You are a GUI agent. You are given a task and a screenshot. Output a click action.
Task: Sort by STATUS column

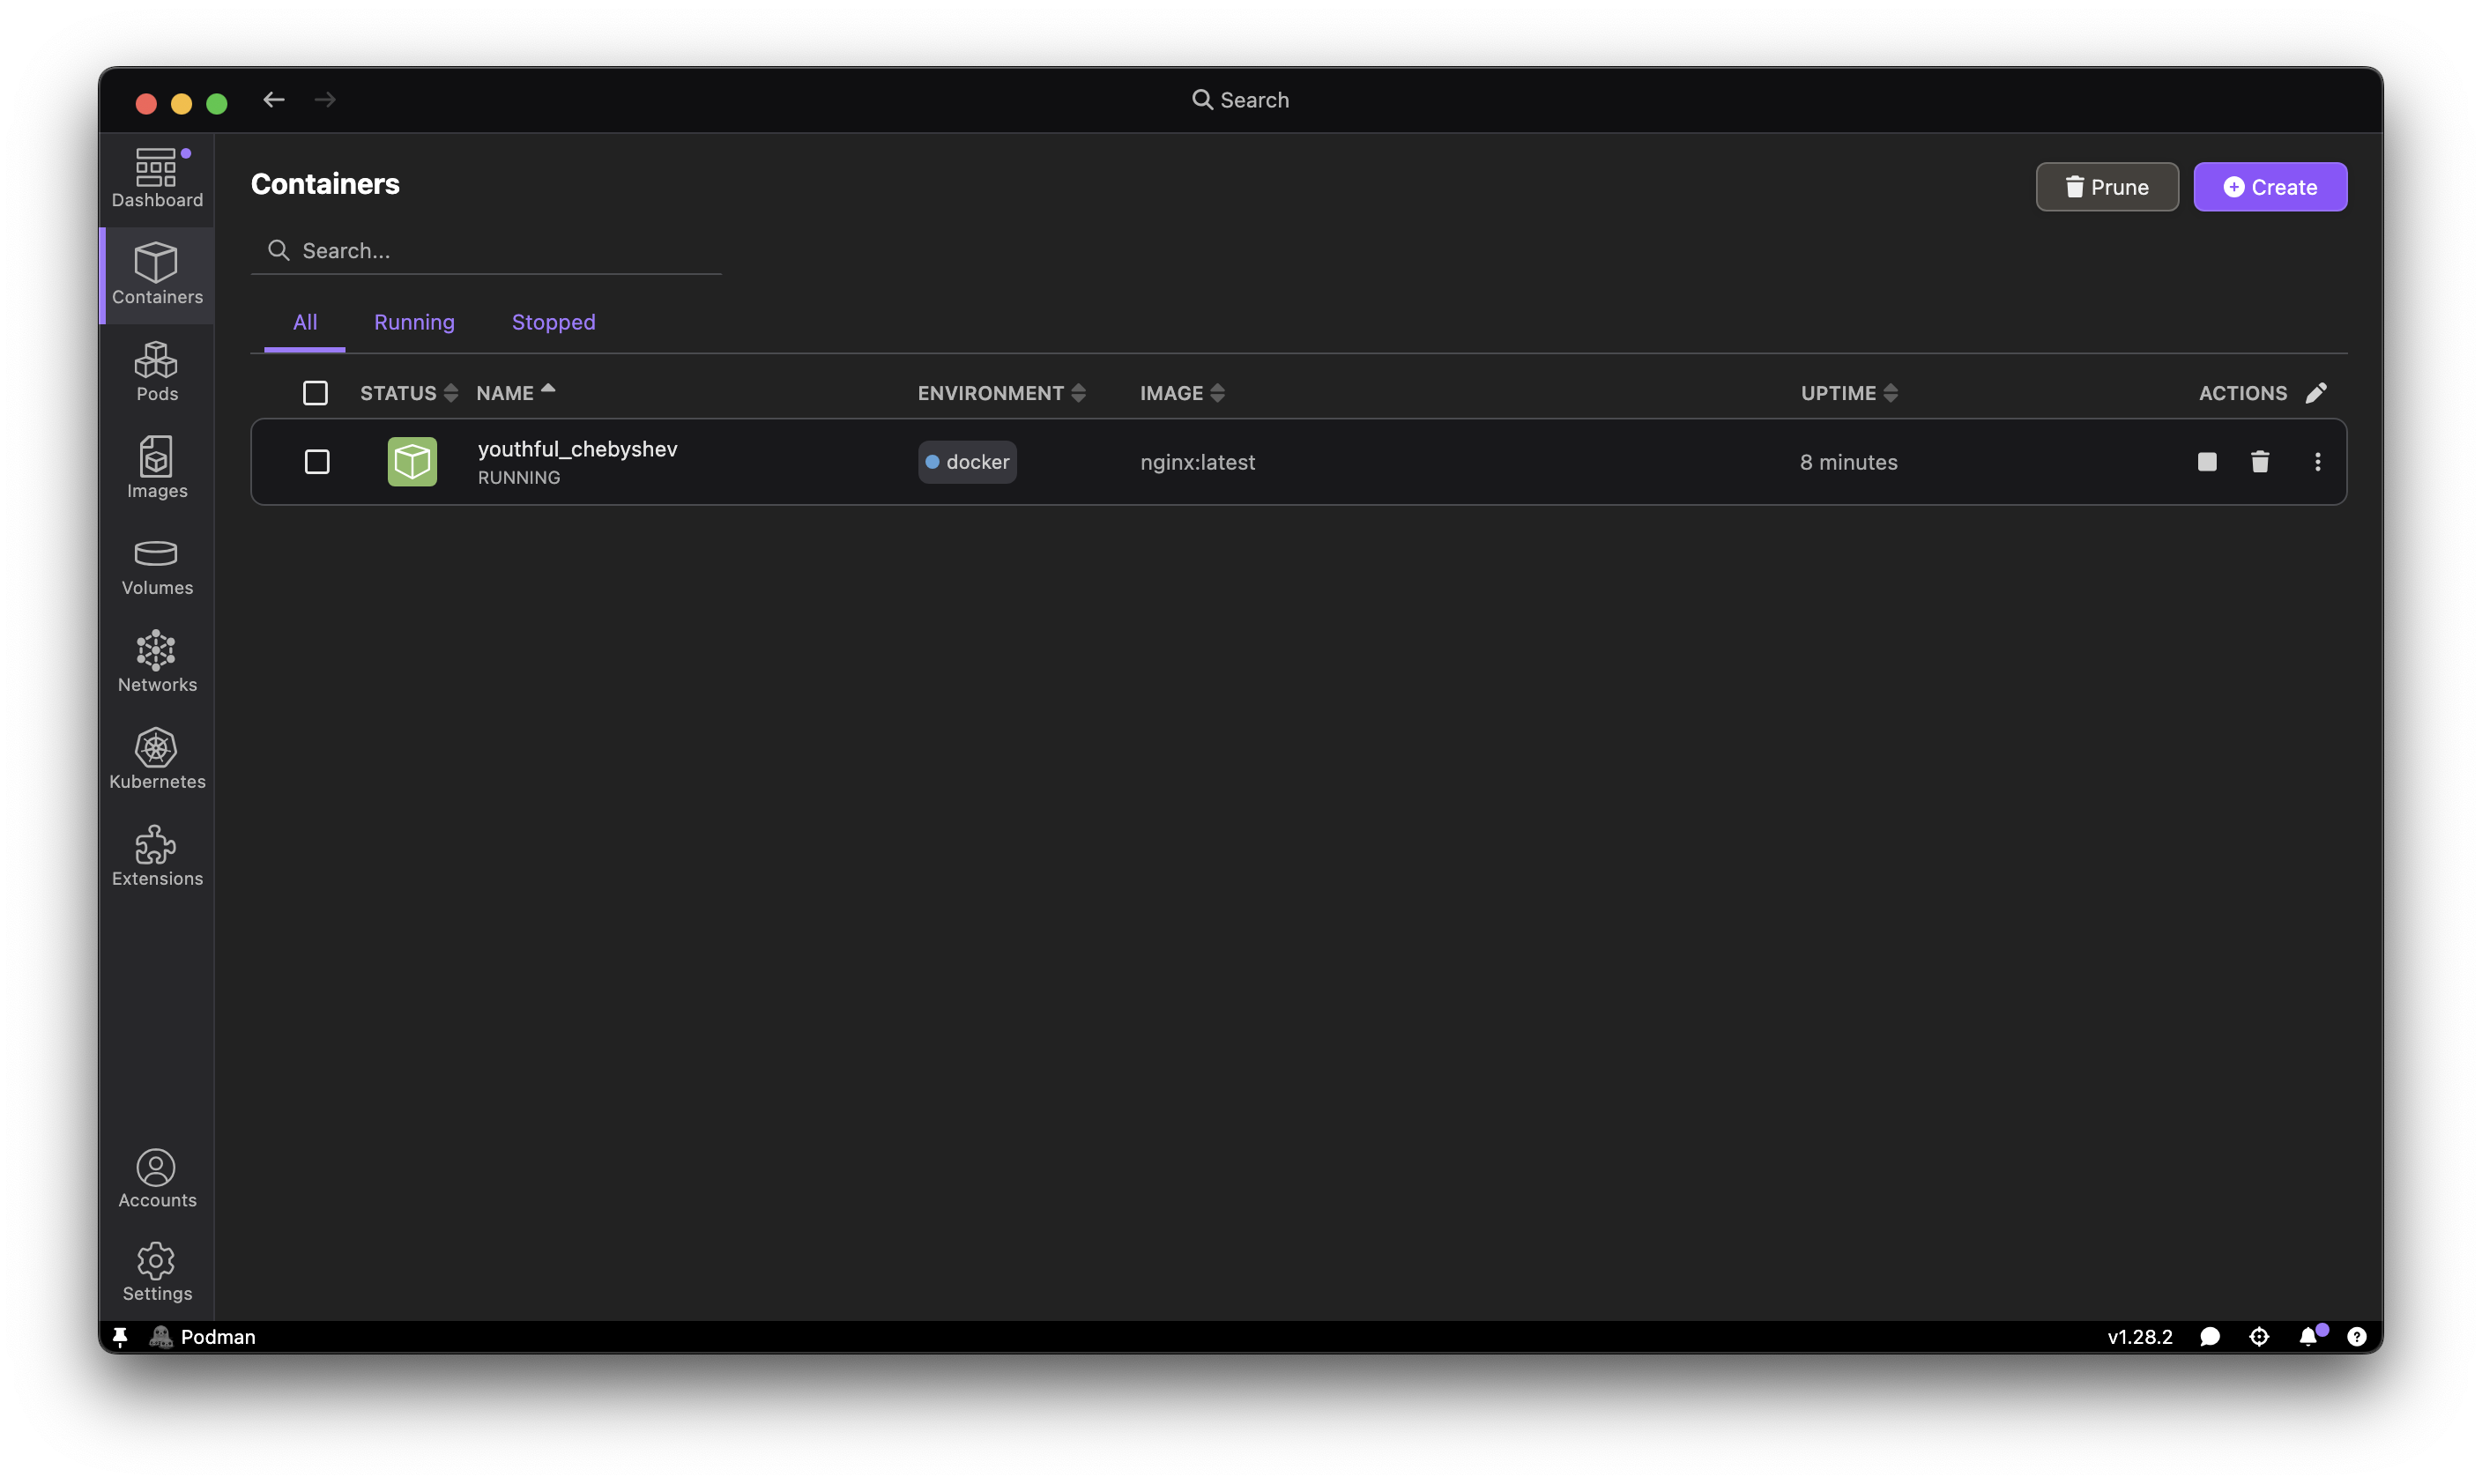click(409, 393)
